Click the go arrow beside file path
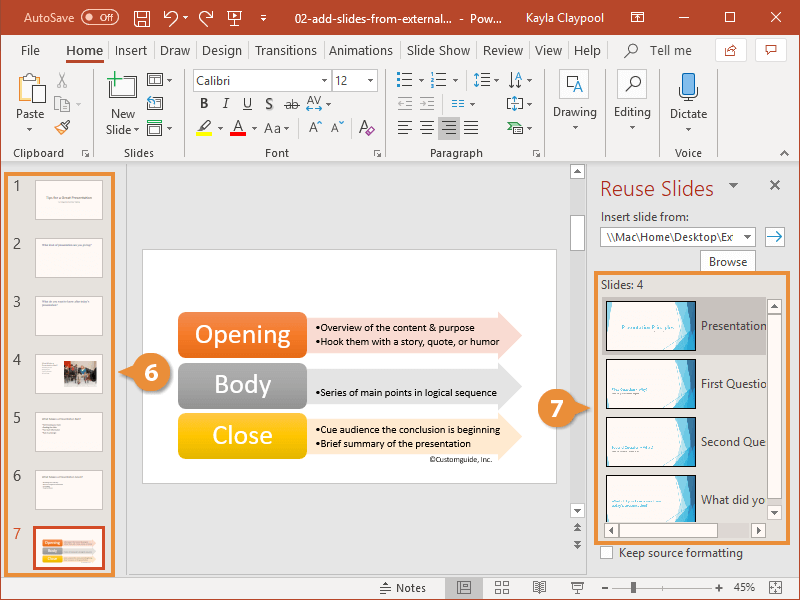 point(774,236)
